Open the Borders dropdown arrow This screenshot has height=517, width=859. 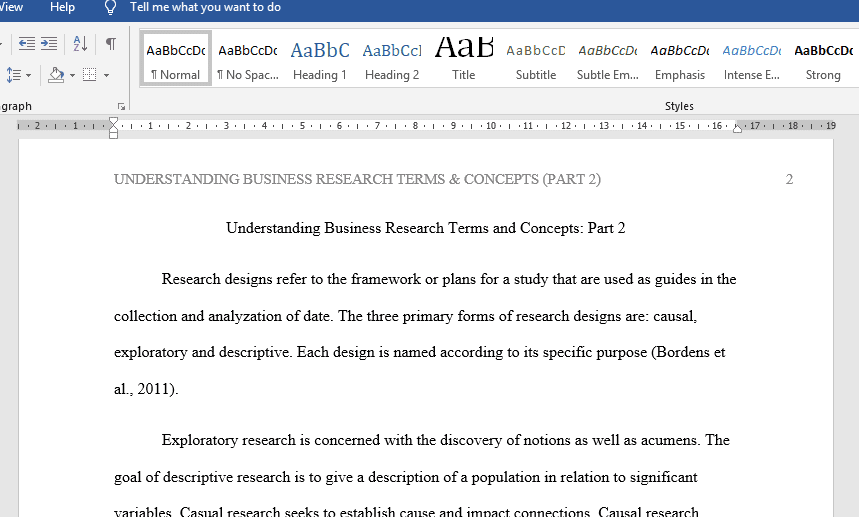pyautogui.click(x=106, y=75)
